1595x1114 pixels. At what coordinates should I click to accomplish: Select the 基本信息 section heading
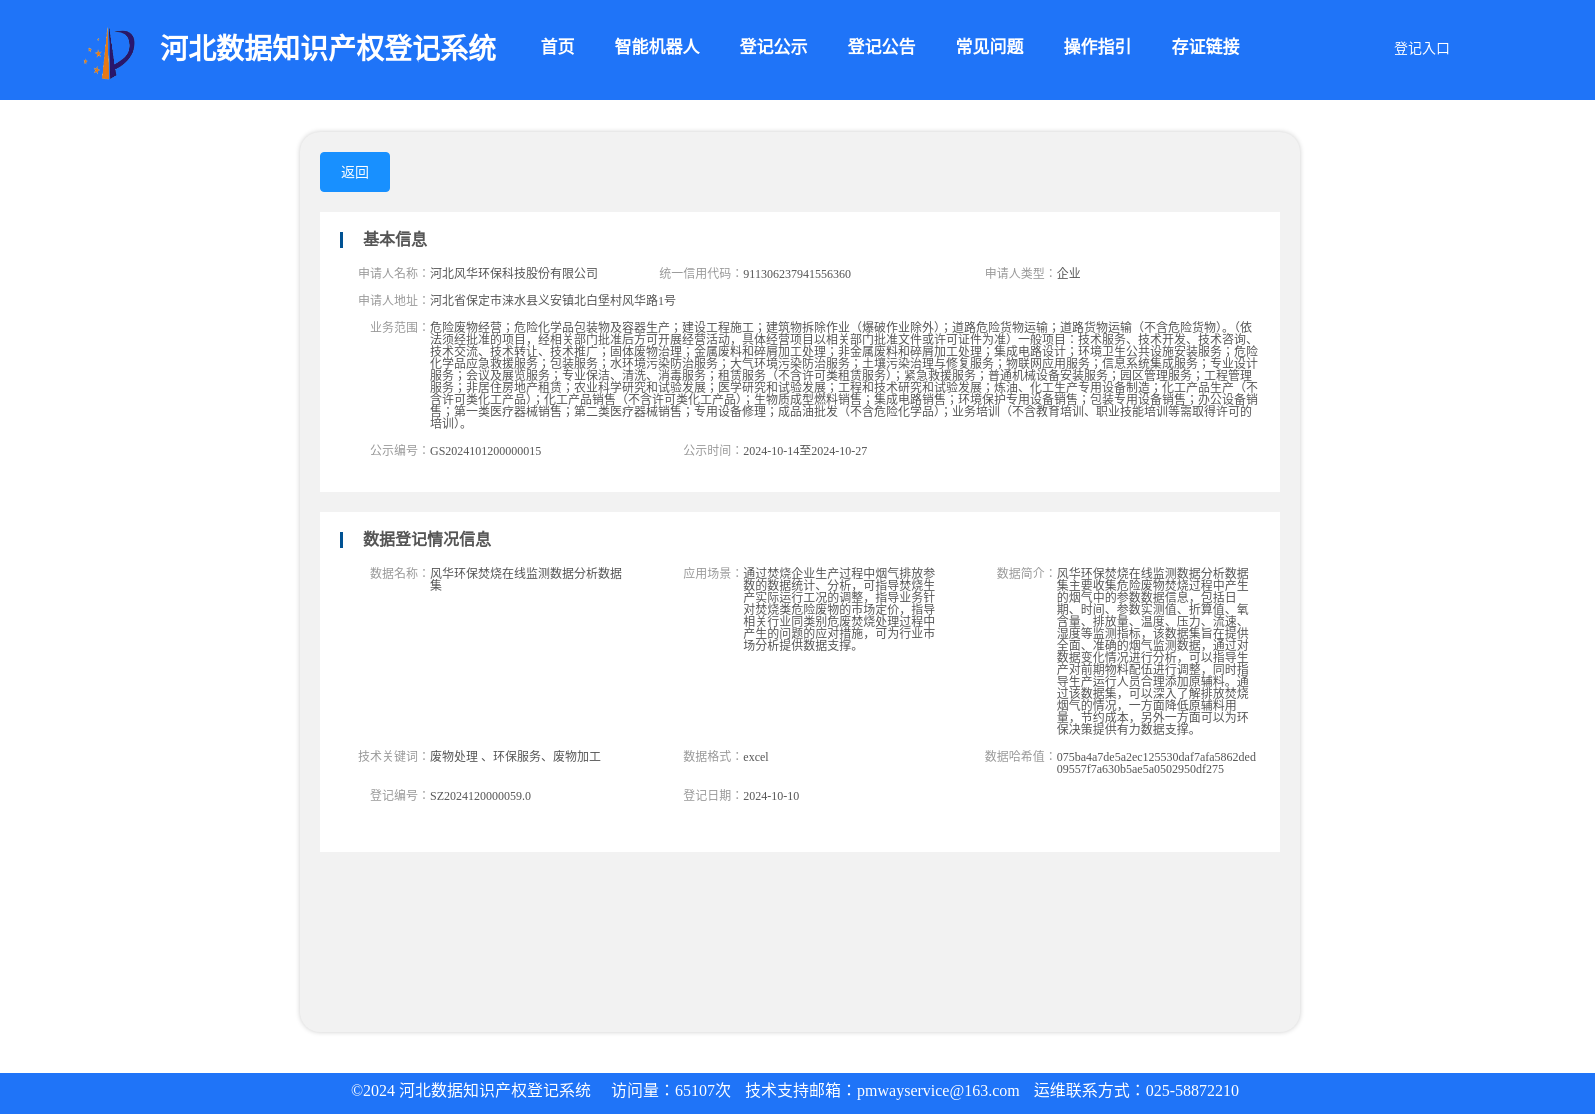tap(394, 239)
